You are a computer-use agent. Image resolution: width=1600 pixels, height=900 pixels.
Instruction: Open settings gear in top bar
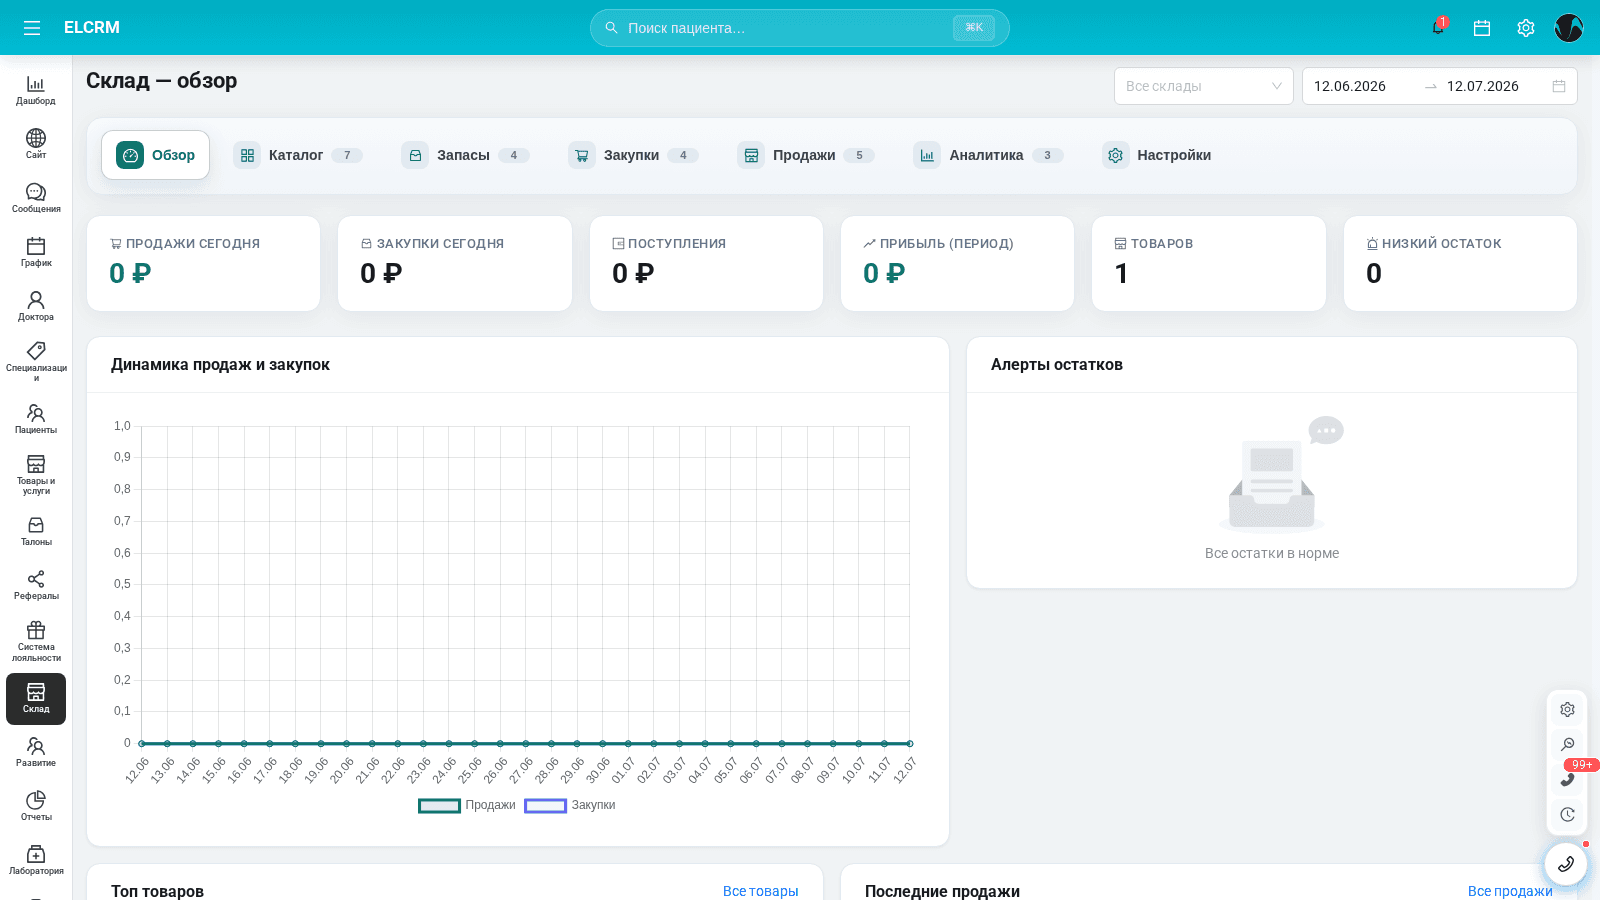click(x=1526, y=28)
